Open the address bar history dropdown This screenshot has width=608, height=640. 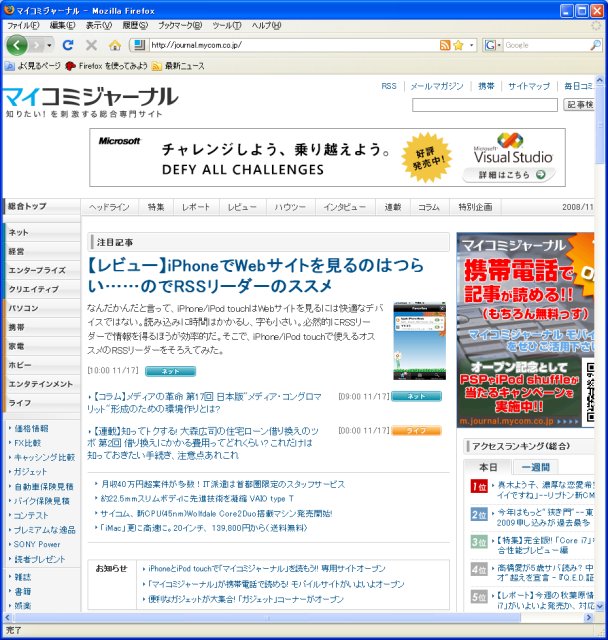coord(472,45)
